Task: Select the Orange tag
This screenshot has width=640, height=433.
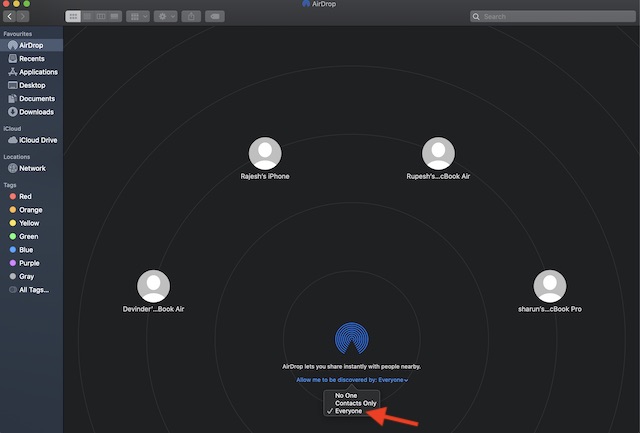Action: [31, 210]
